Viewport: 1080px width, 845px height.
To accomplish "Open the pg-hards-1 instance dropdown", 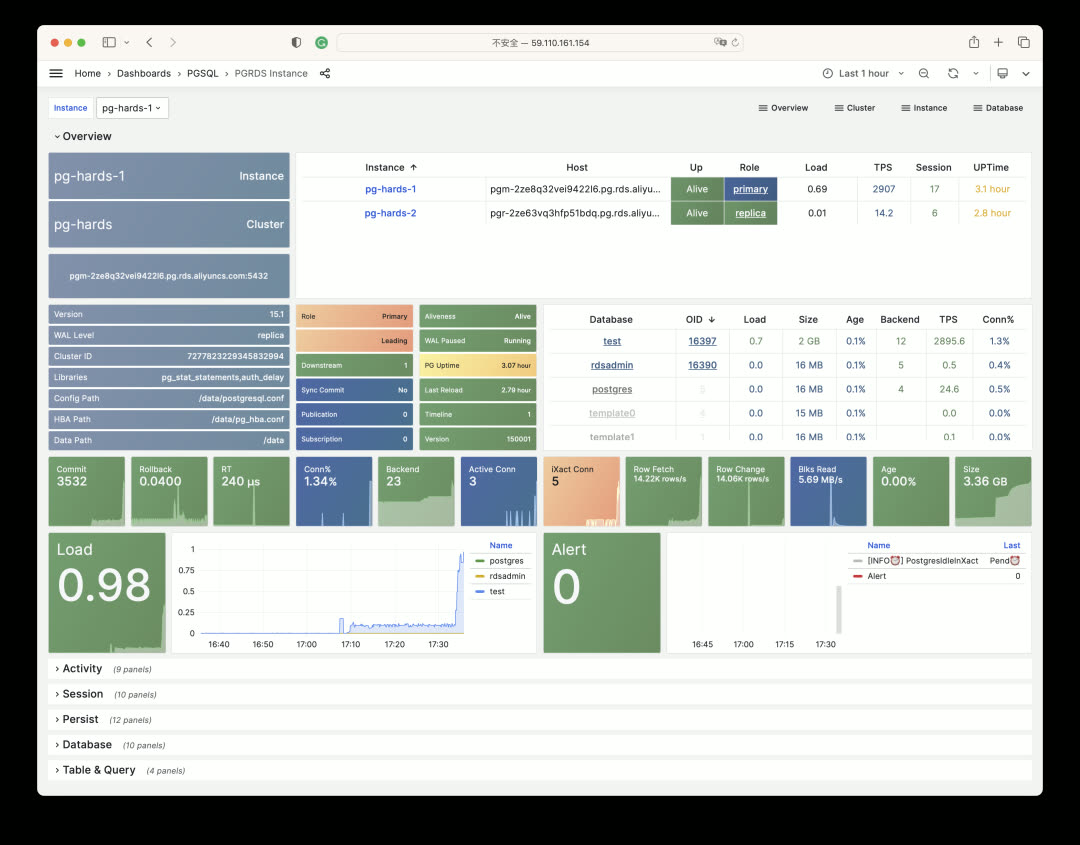I will pos(132,108).
